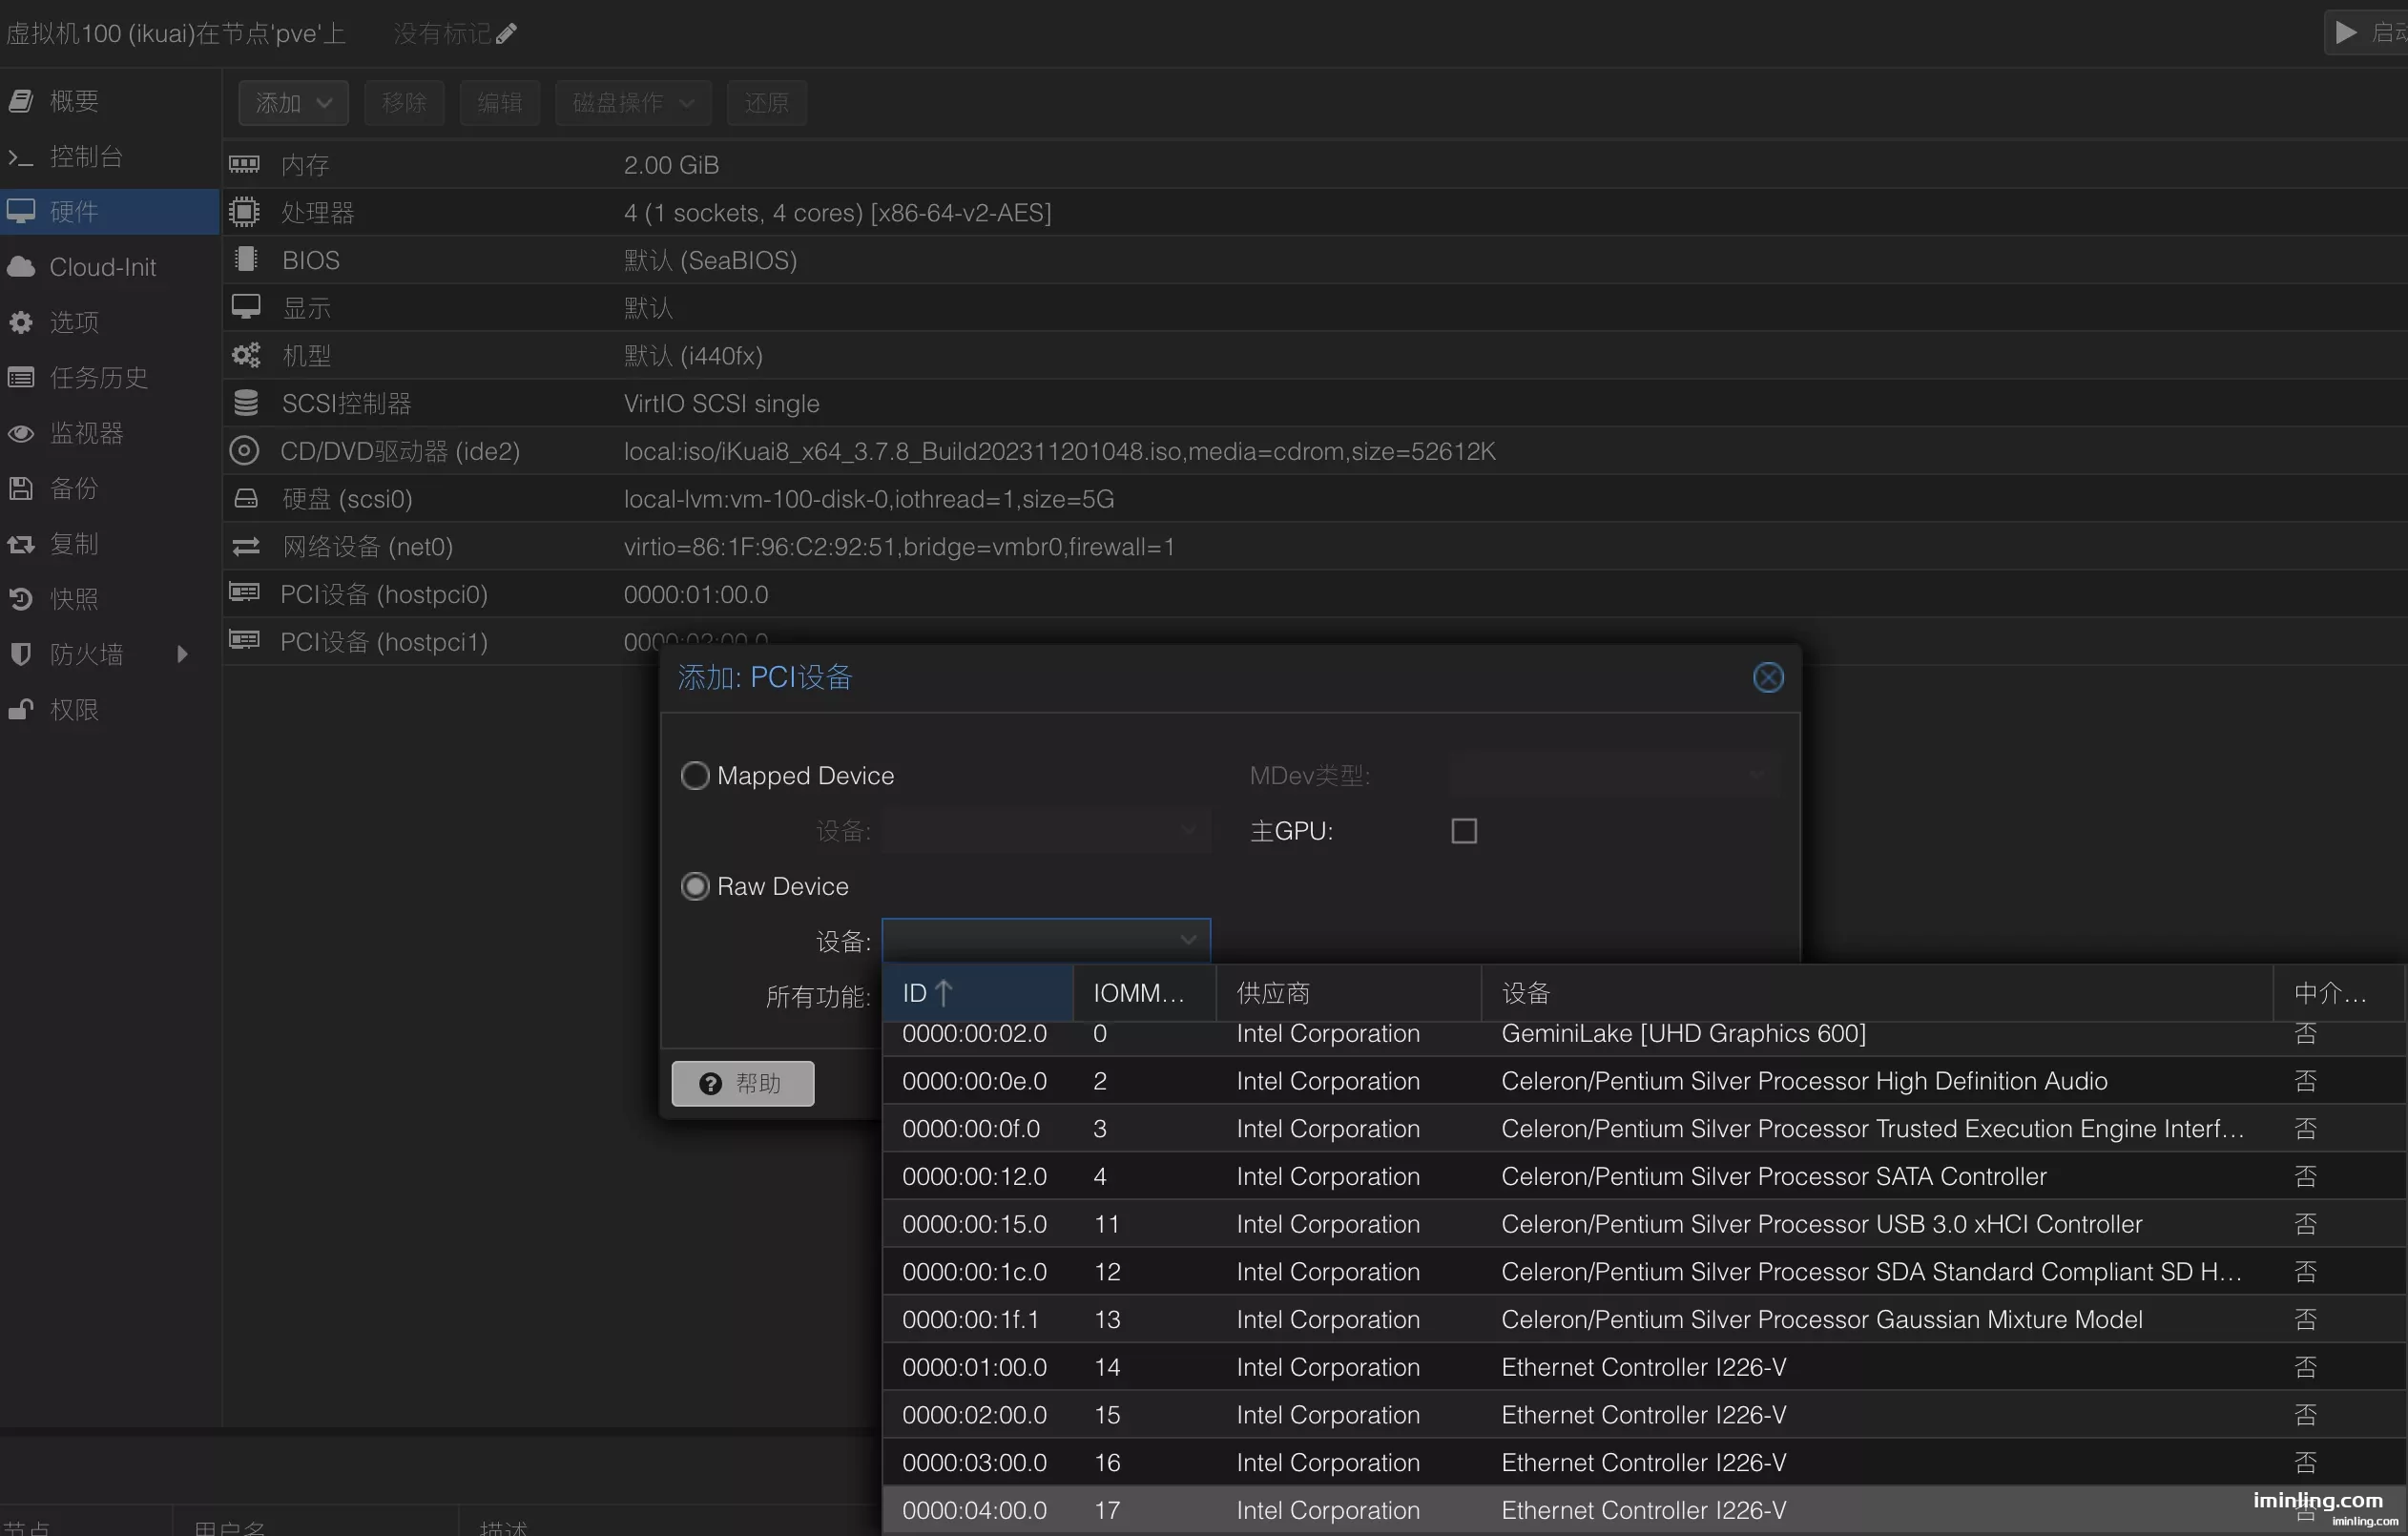Open the 控制台 console terminal icon
The width and height of the screenshot is (2408, 1536).
21,157
